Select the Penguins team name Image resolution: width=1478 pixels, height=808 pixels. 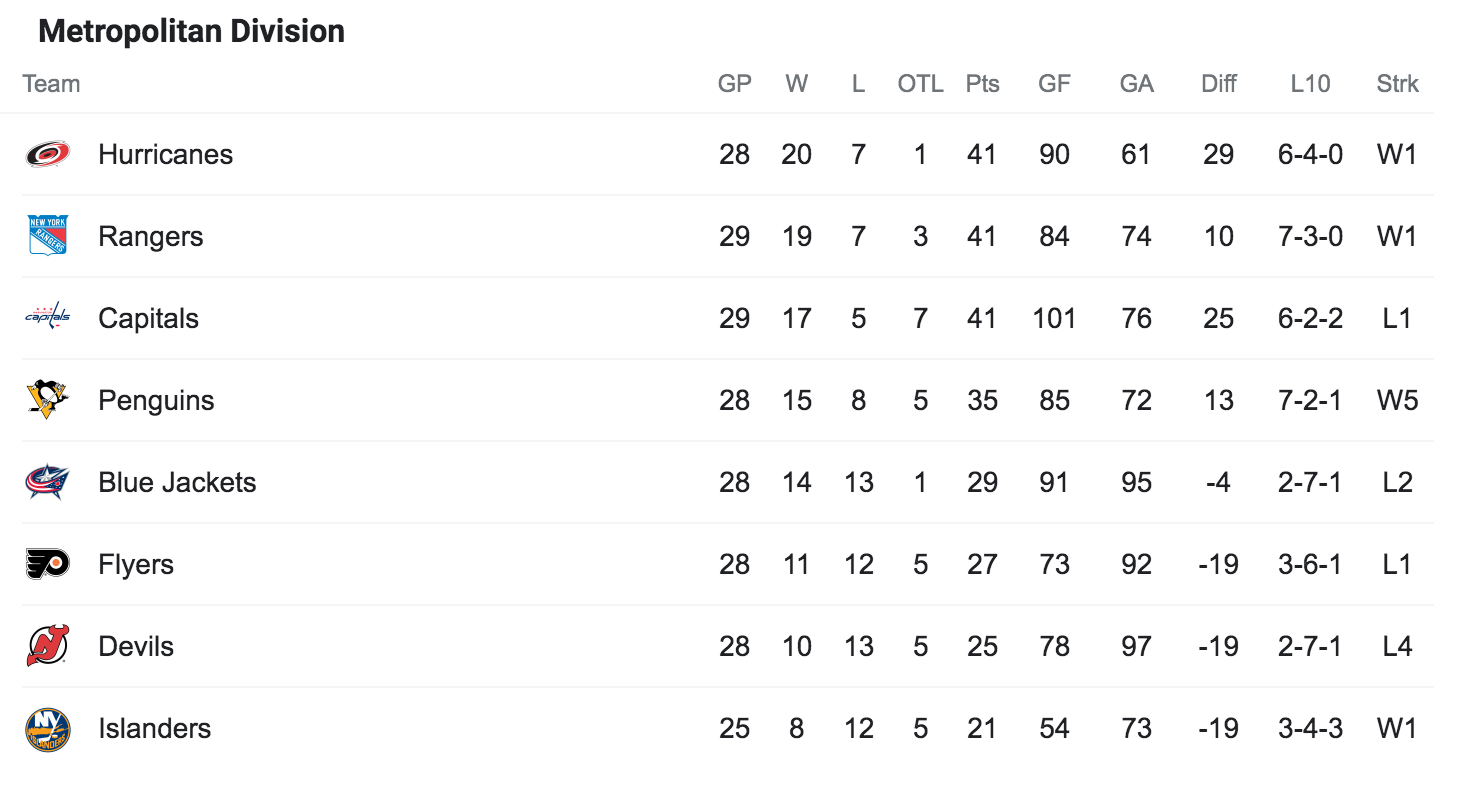(x=156, y=401)
